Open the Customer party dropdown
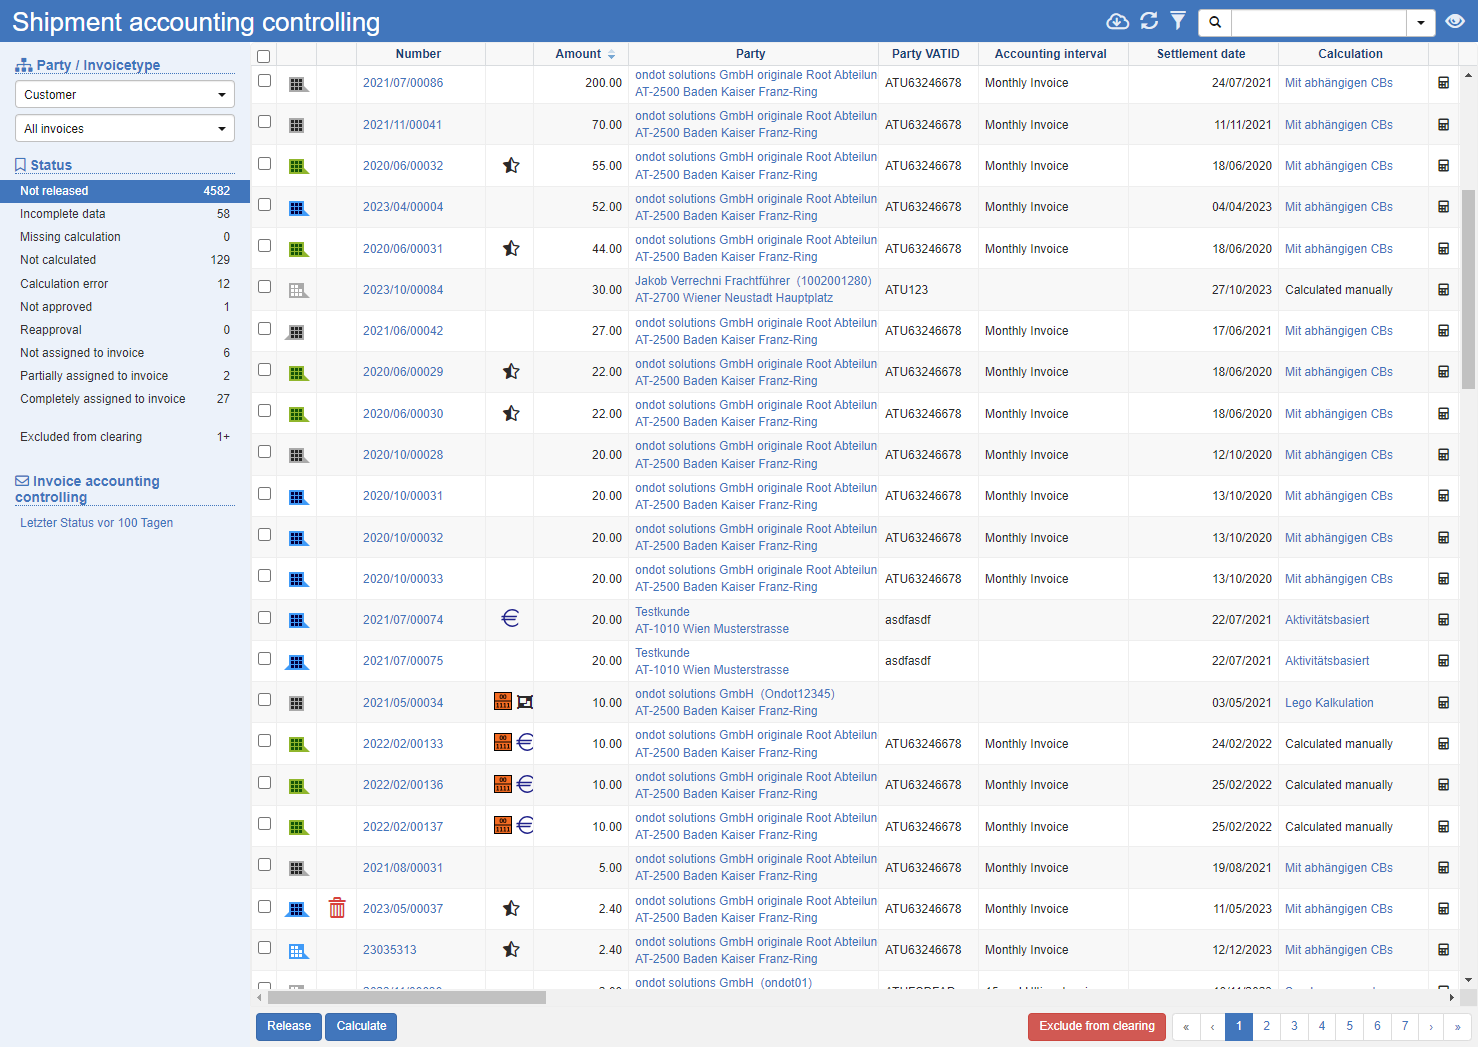1478x1047 pixels. click(x=125, y=94)
